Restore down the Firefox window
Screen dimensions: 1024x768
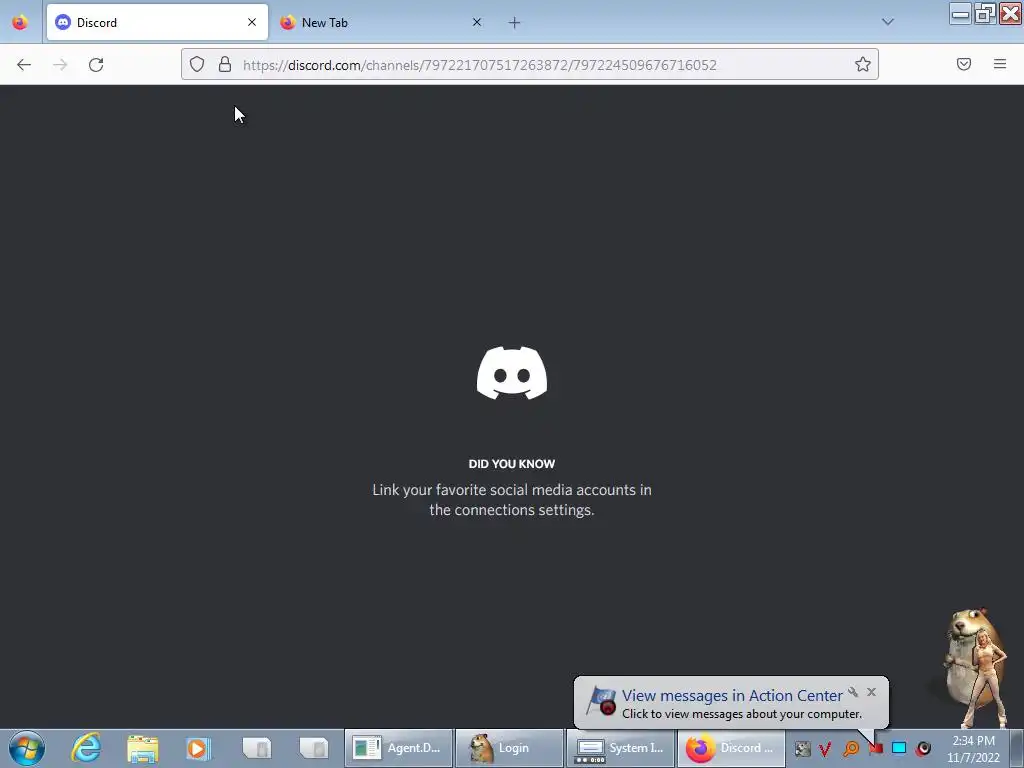985,13
